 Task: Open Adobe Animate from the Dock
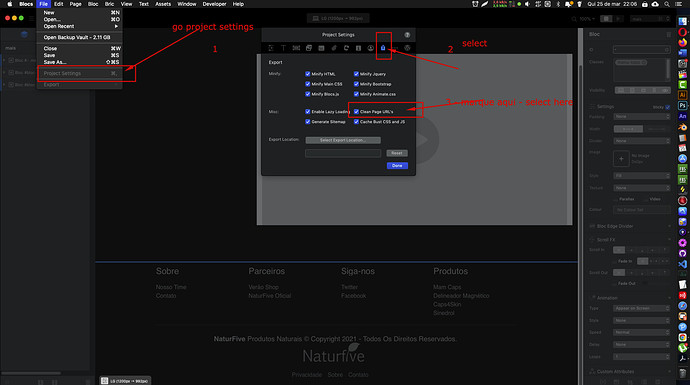click(x=683, y=116)
